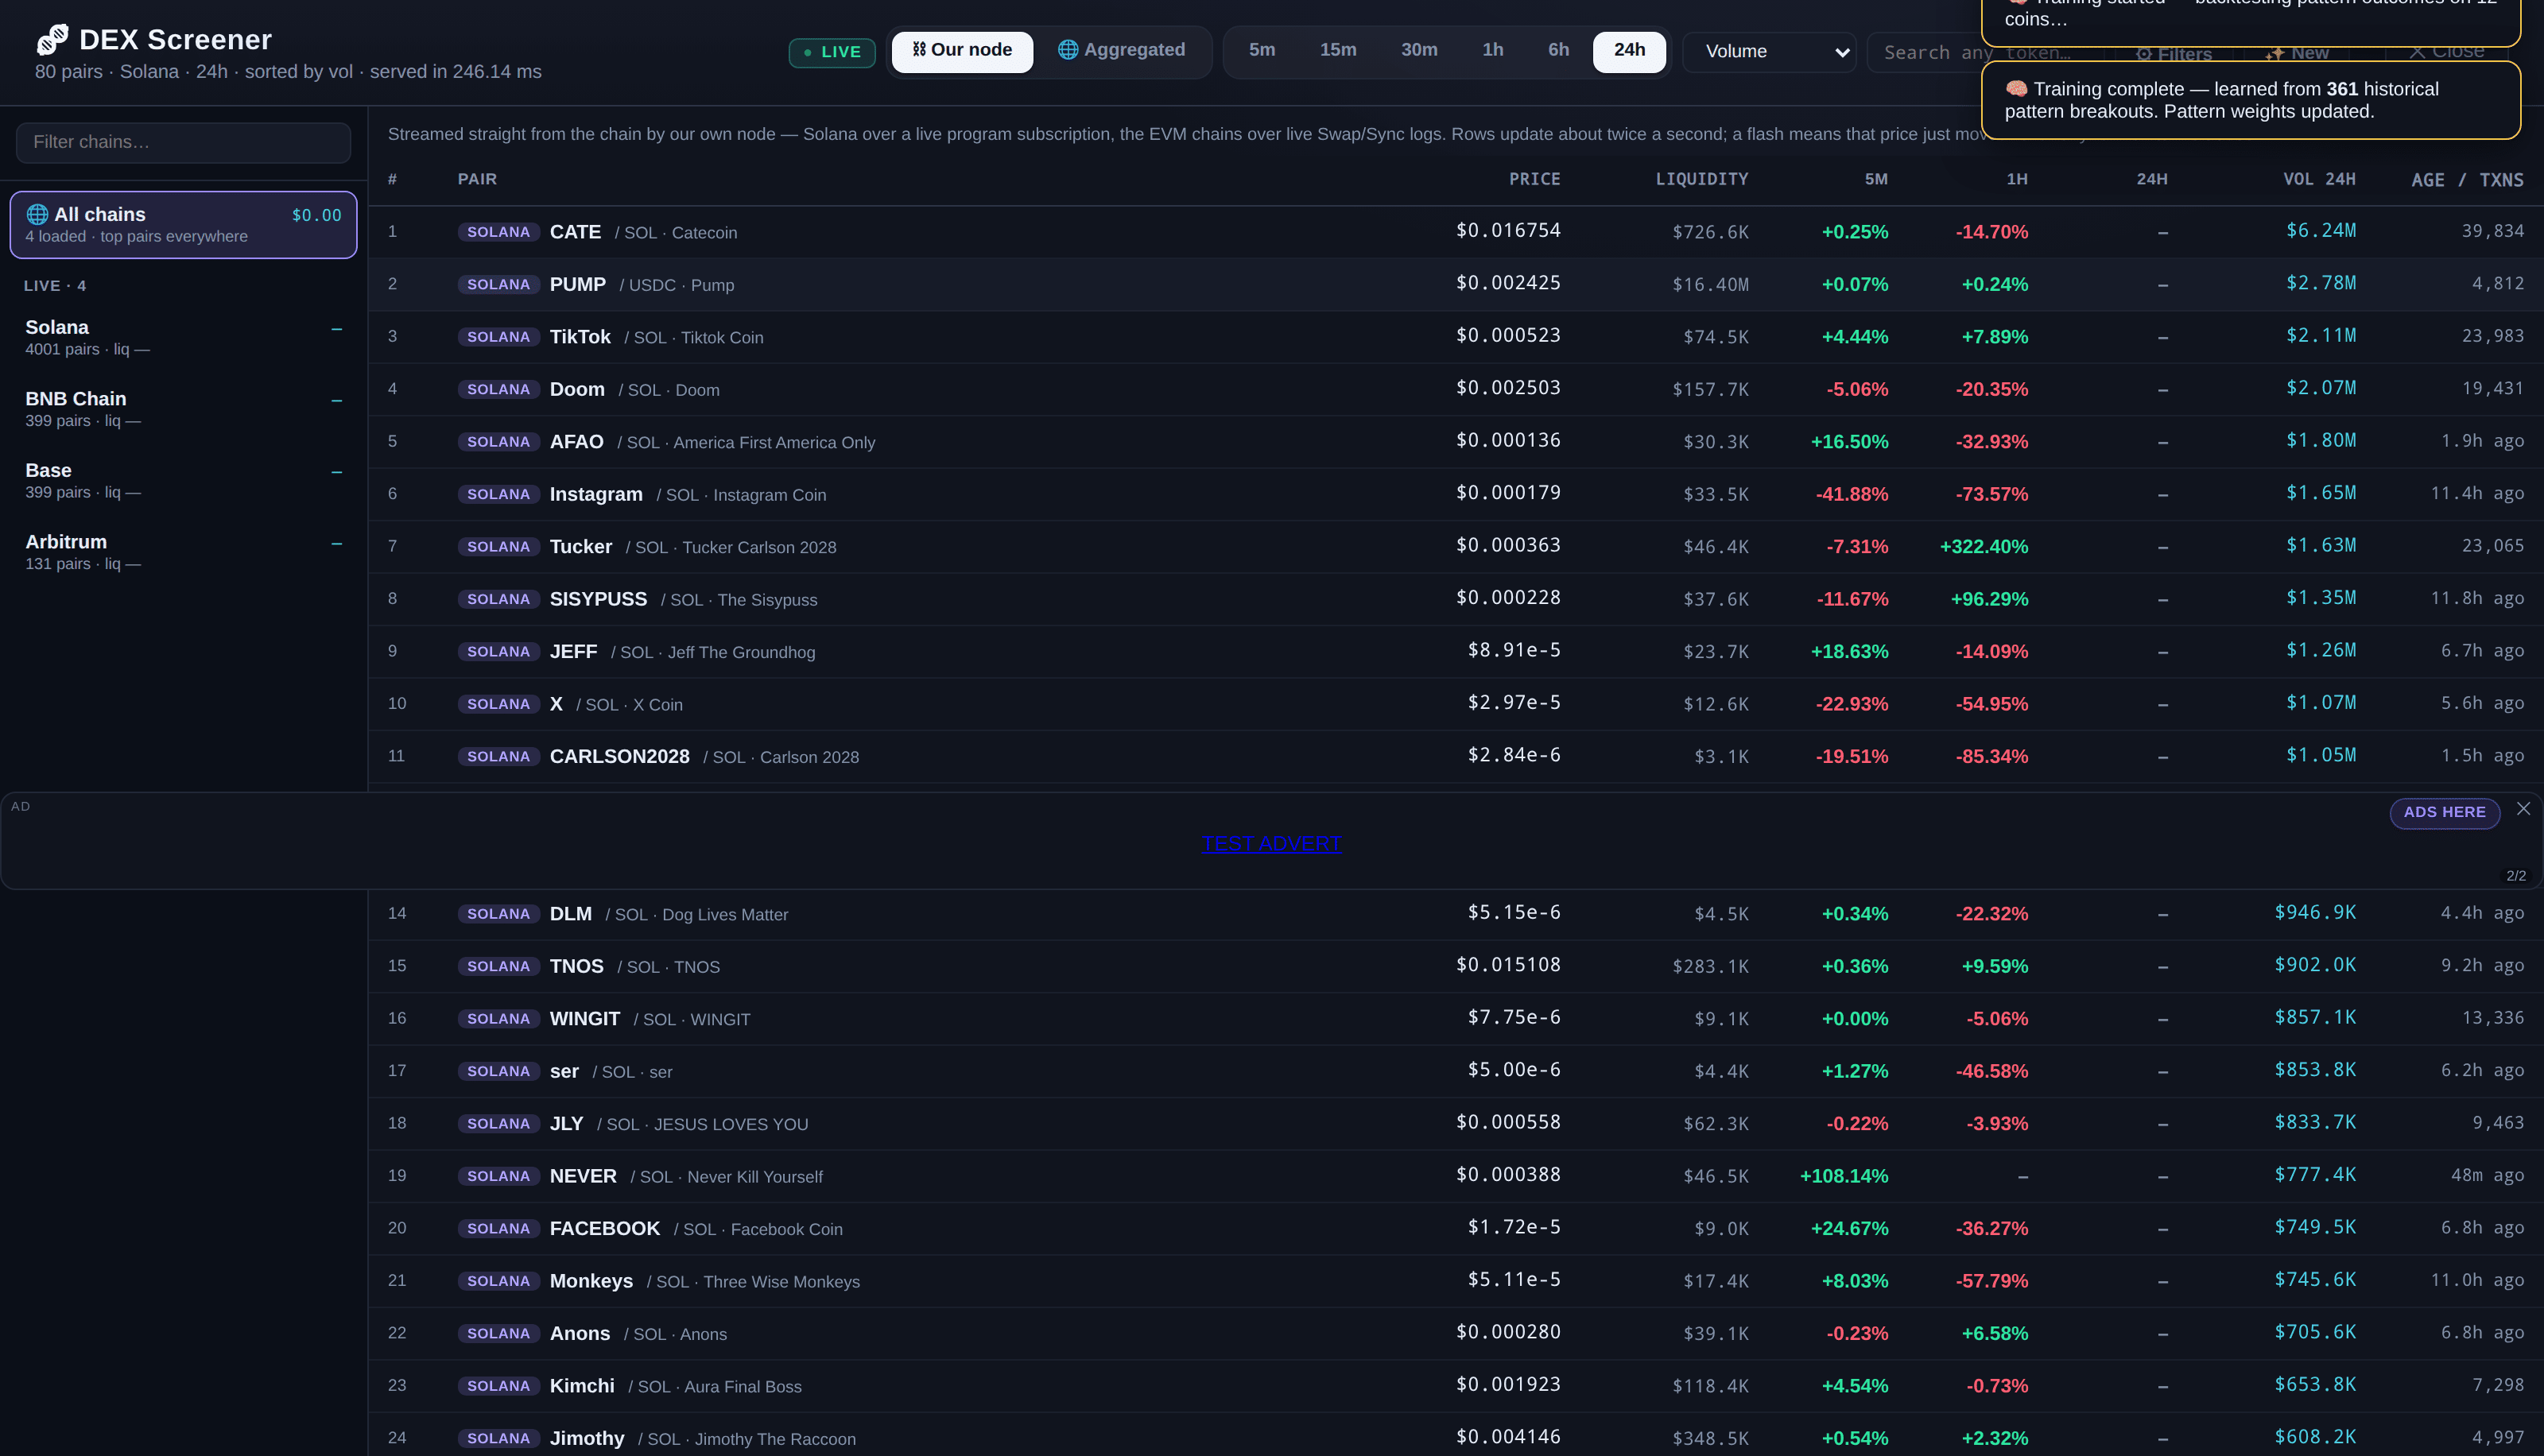Click NEVER's +108.14% 5M value
This screenshot has height=1456, width=2544.
point(1844,1176)
